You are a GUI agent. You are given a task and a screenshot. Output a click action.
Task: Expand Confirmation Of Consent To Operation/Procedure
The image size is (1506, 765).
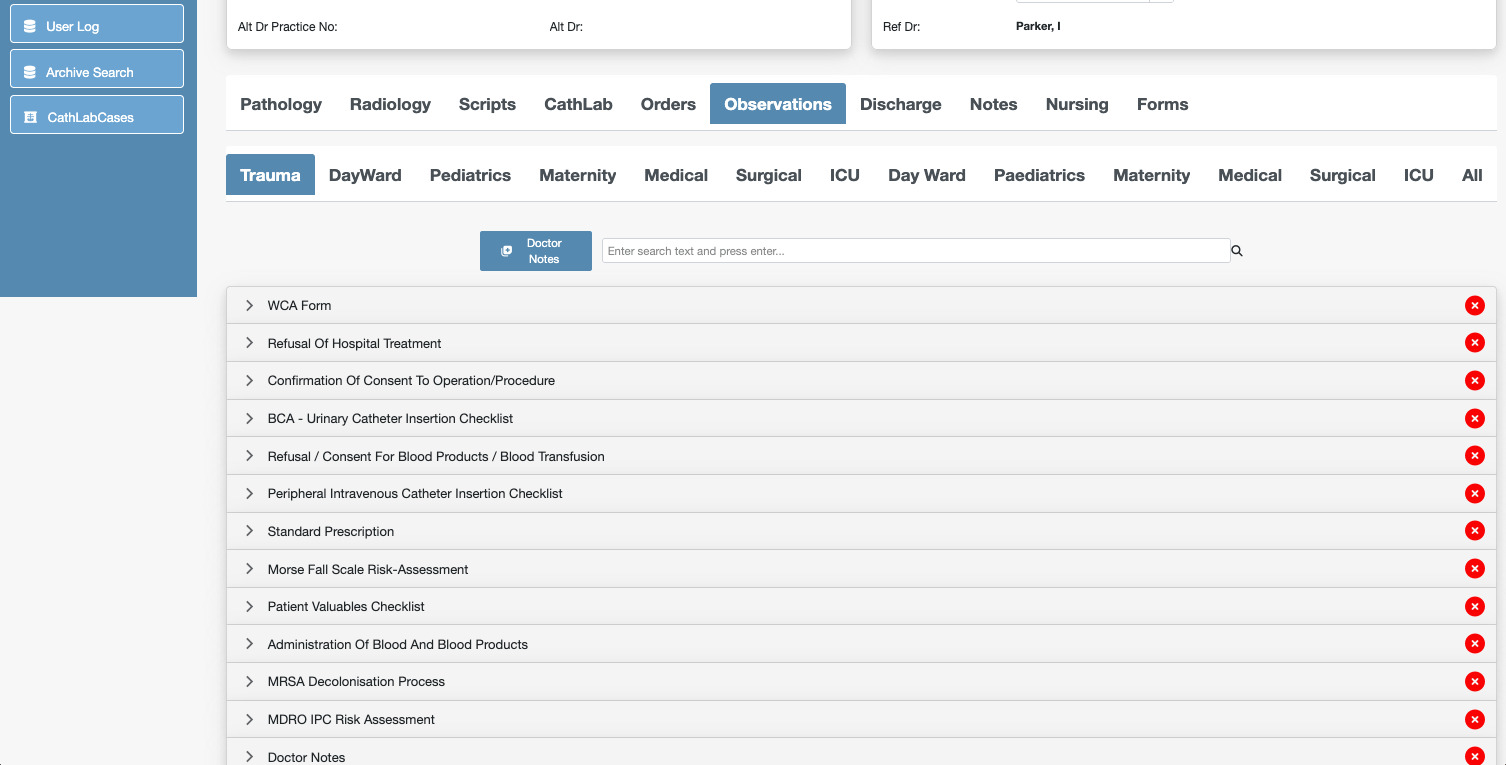250,380
